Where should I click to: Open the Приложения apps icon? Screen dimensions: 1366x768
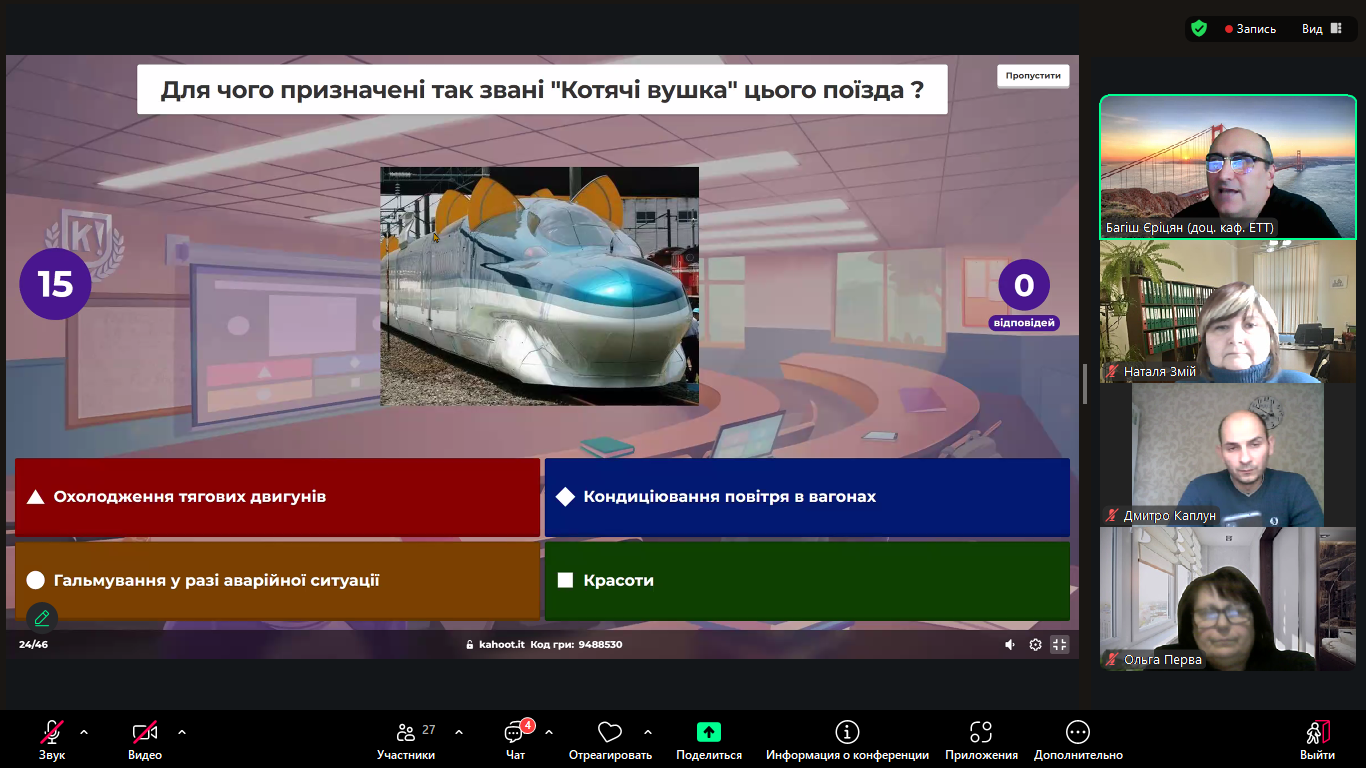(981, 740)
